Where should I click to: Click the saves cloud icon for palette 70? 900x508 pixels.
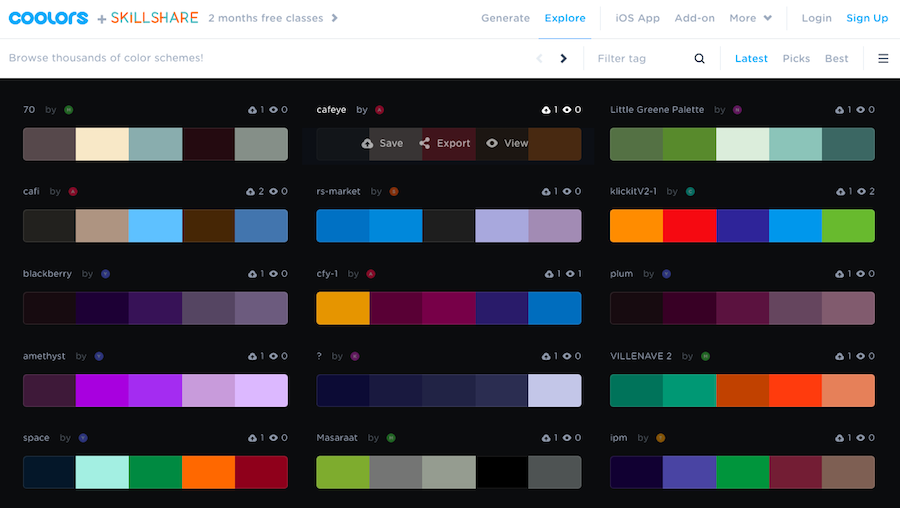pos(252,110)
